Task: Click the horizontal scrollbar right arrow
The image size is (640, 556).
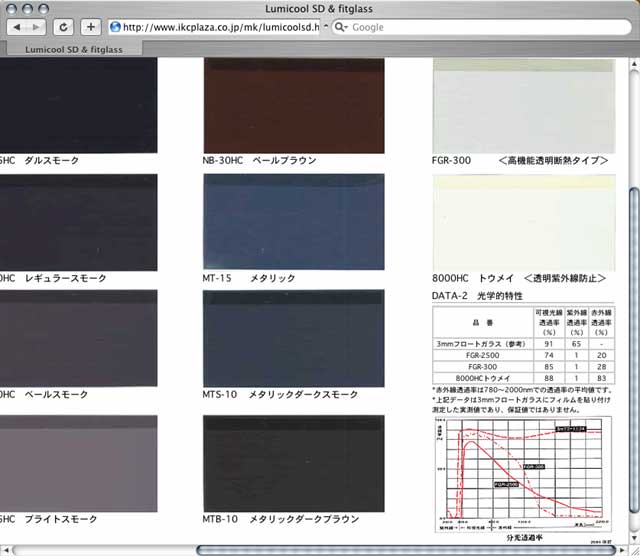Action: tap(622, 550)
